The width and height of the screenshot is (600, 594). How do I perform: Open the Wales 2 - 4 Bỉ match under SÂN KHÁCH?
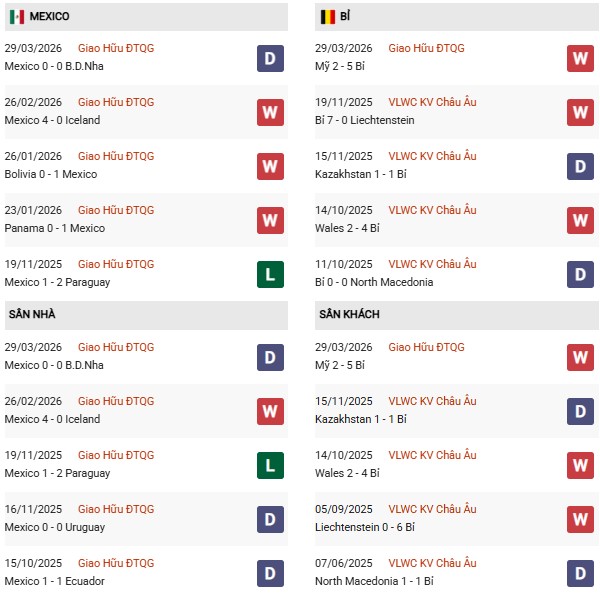coord(350,473)
